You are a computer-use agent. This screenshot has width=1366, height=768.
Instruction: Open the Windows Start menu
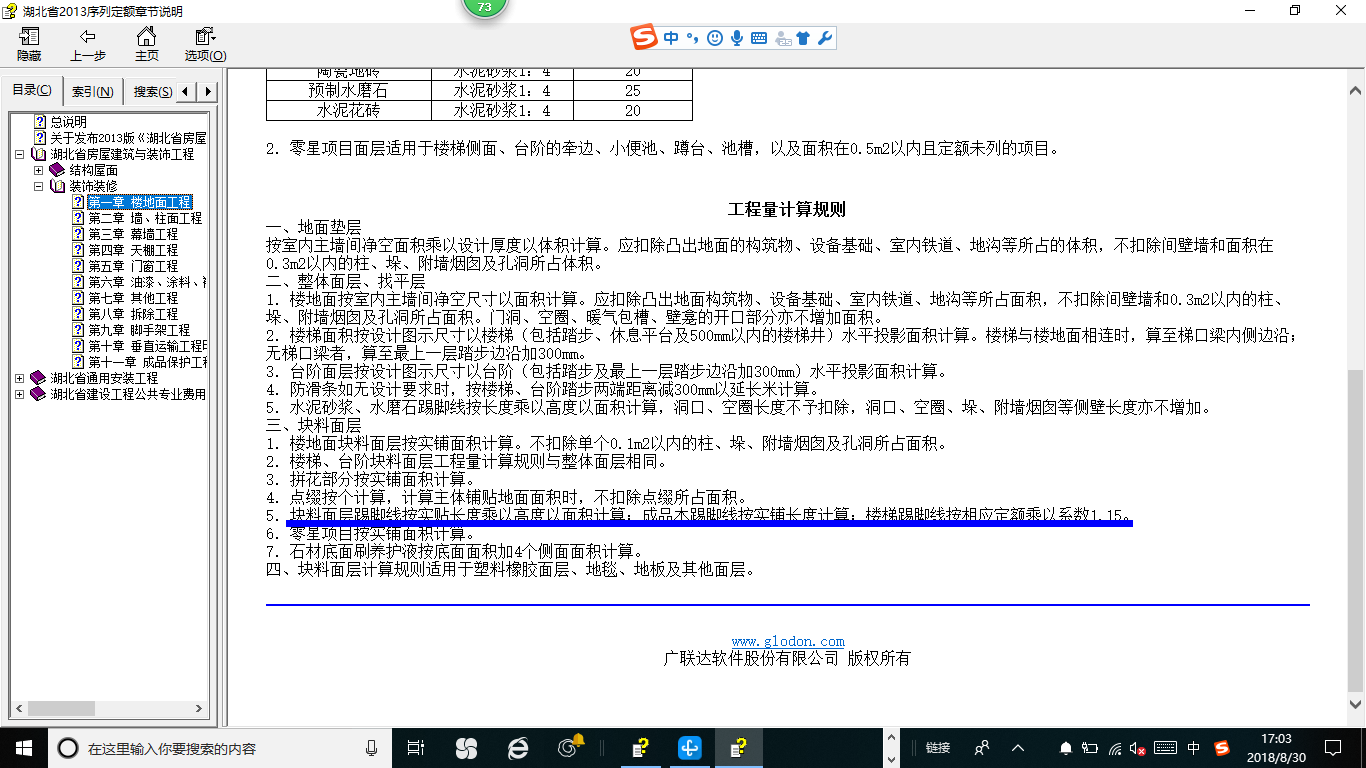(23, 747)
